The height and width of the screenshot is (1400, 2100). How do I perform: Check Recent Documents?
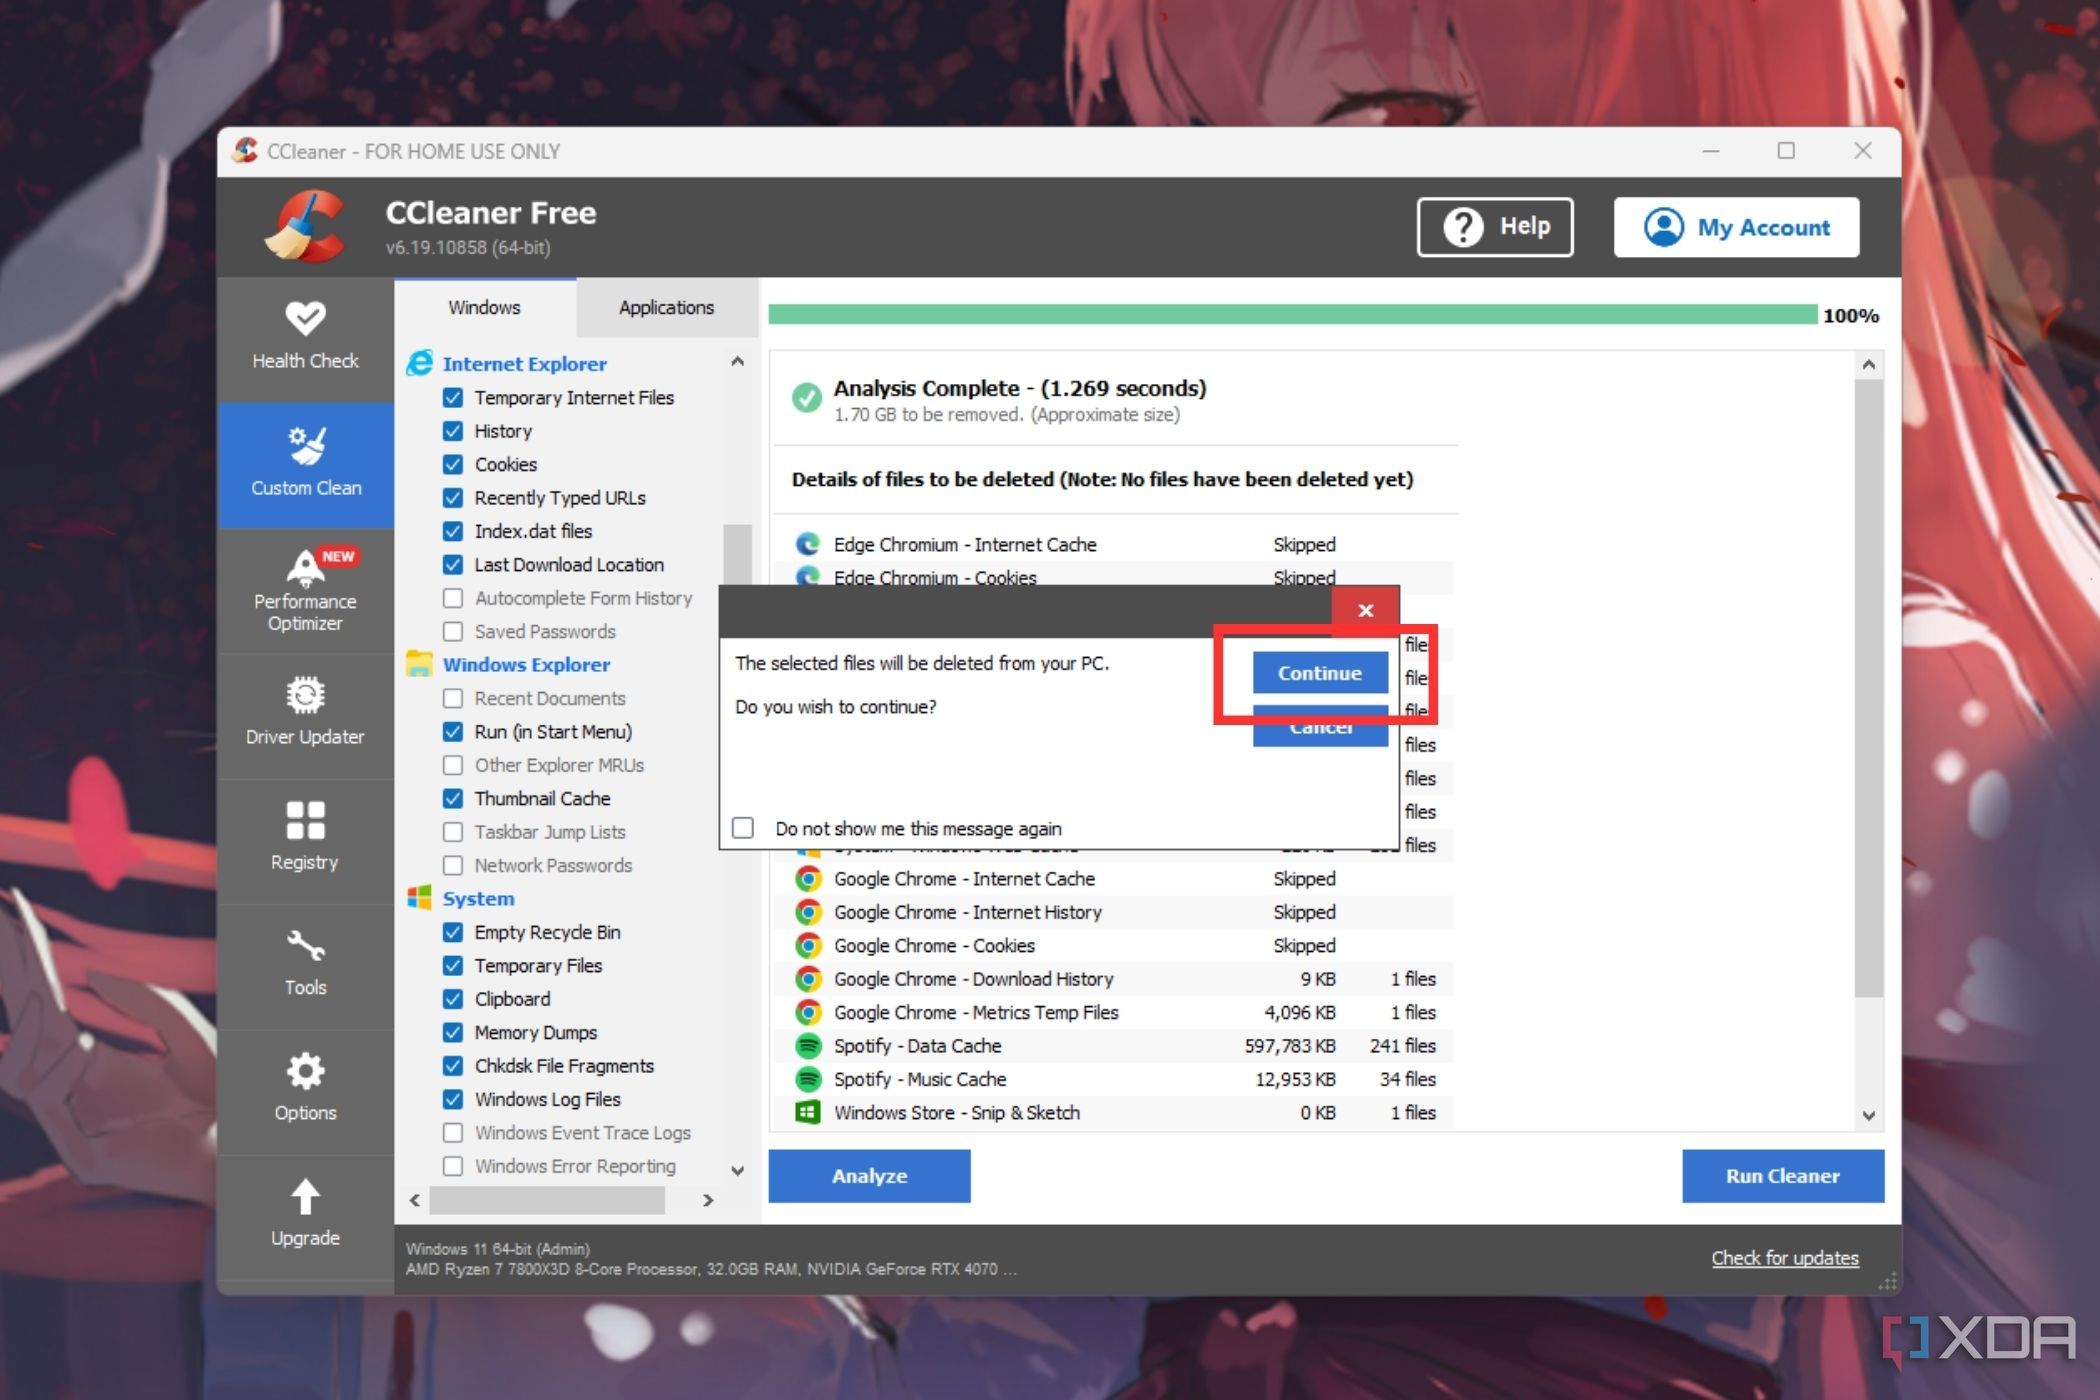pyautogui.click(x=453, y=698)
